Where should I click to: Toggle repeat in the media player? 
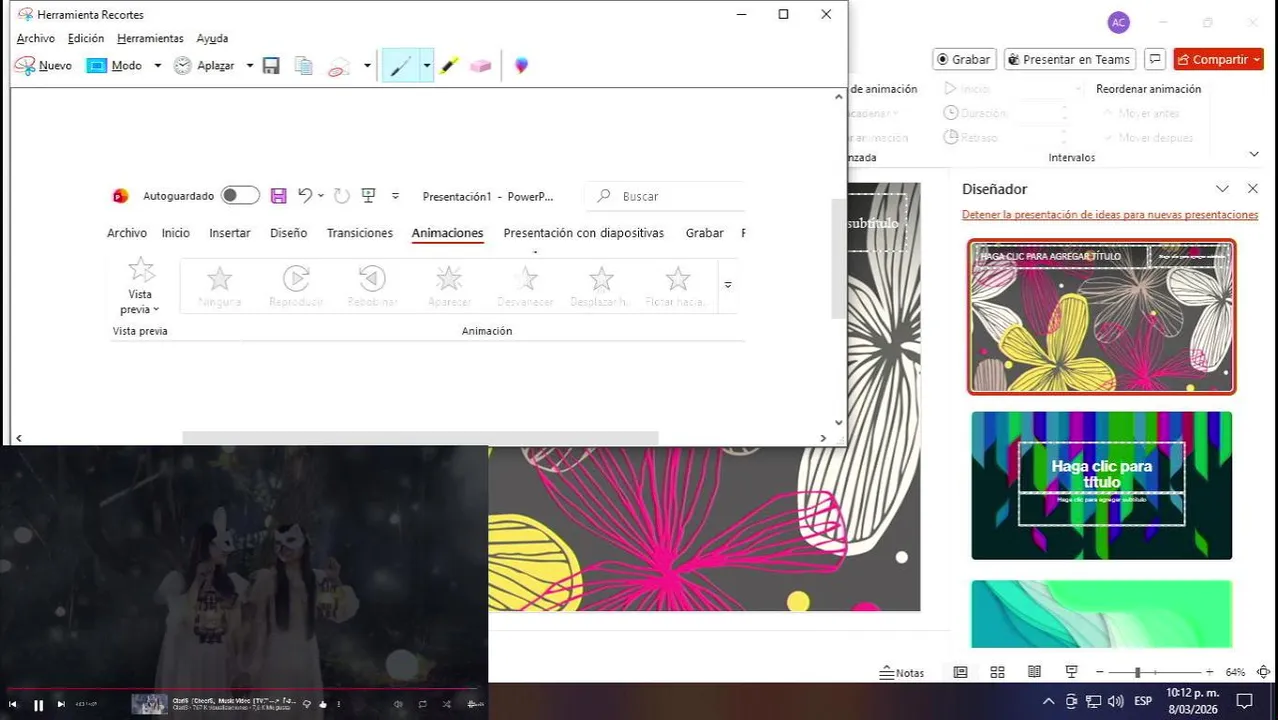click(x=422, y=704)
